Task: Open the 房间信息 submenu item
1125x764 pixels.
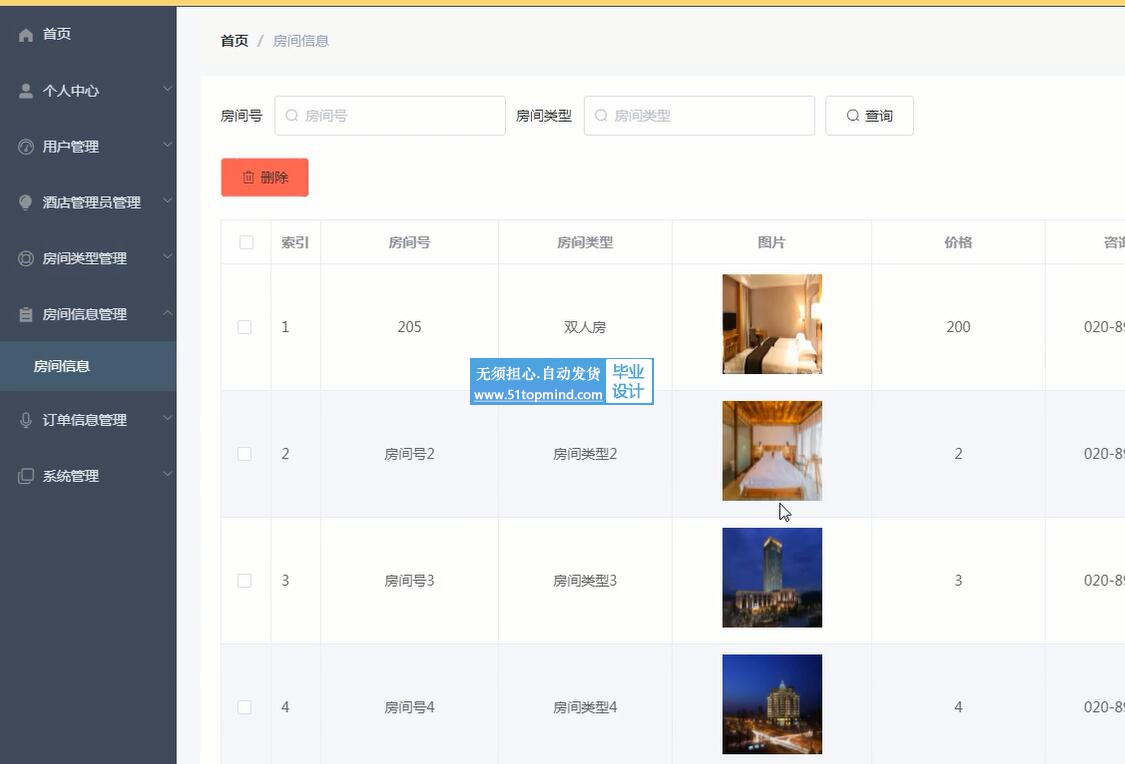Action: click(62, 367)
